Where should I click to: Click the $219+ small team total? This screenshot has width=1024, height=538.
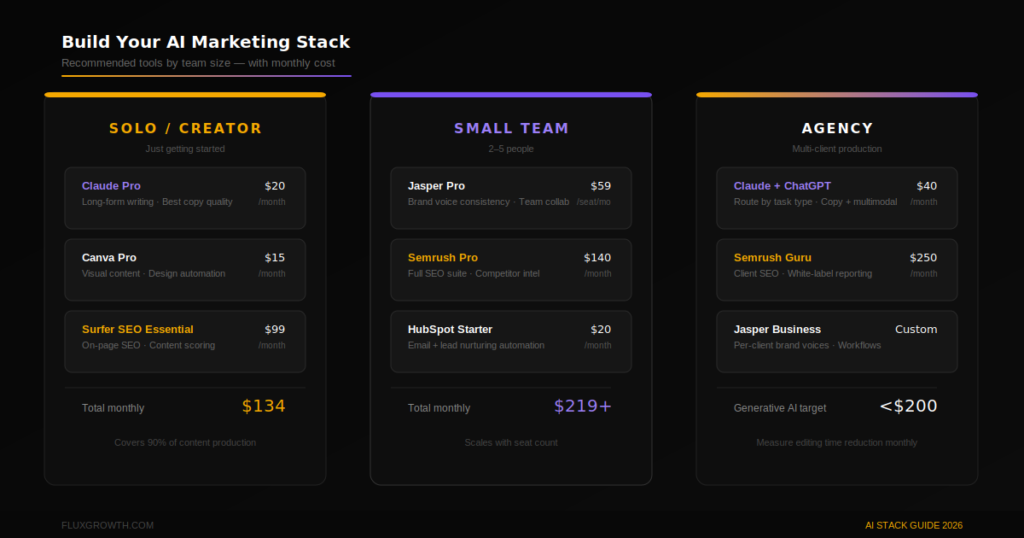click(583, 406)
